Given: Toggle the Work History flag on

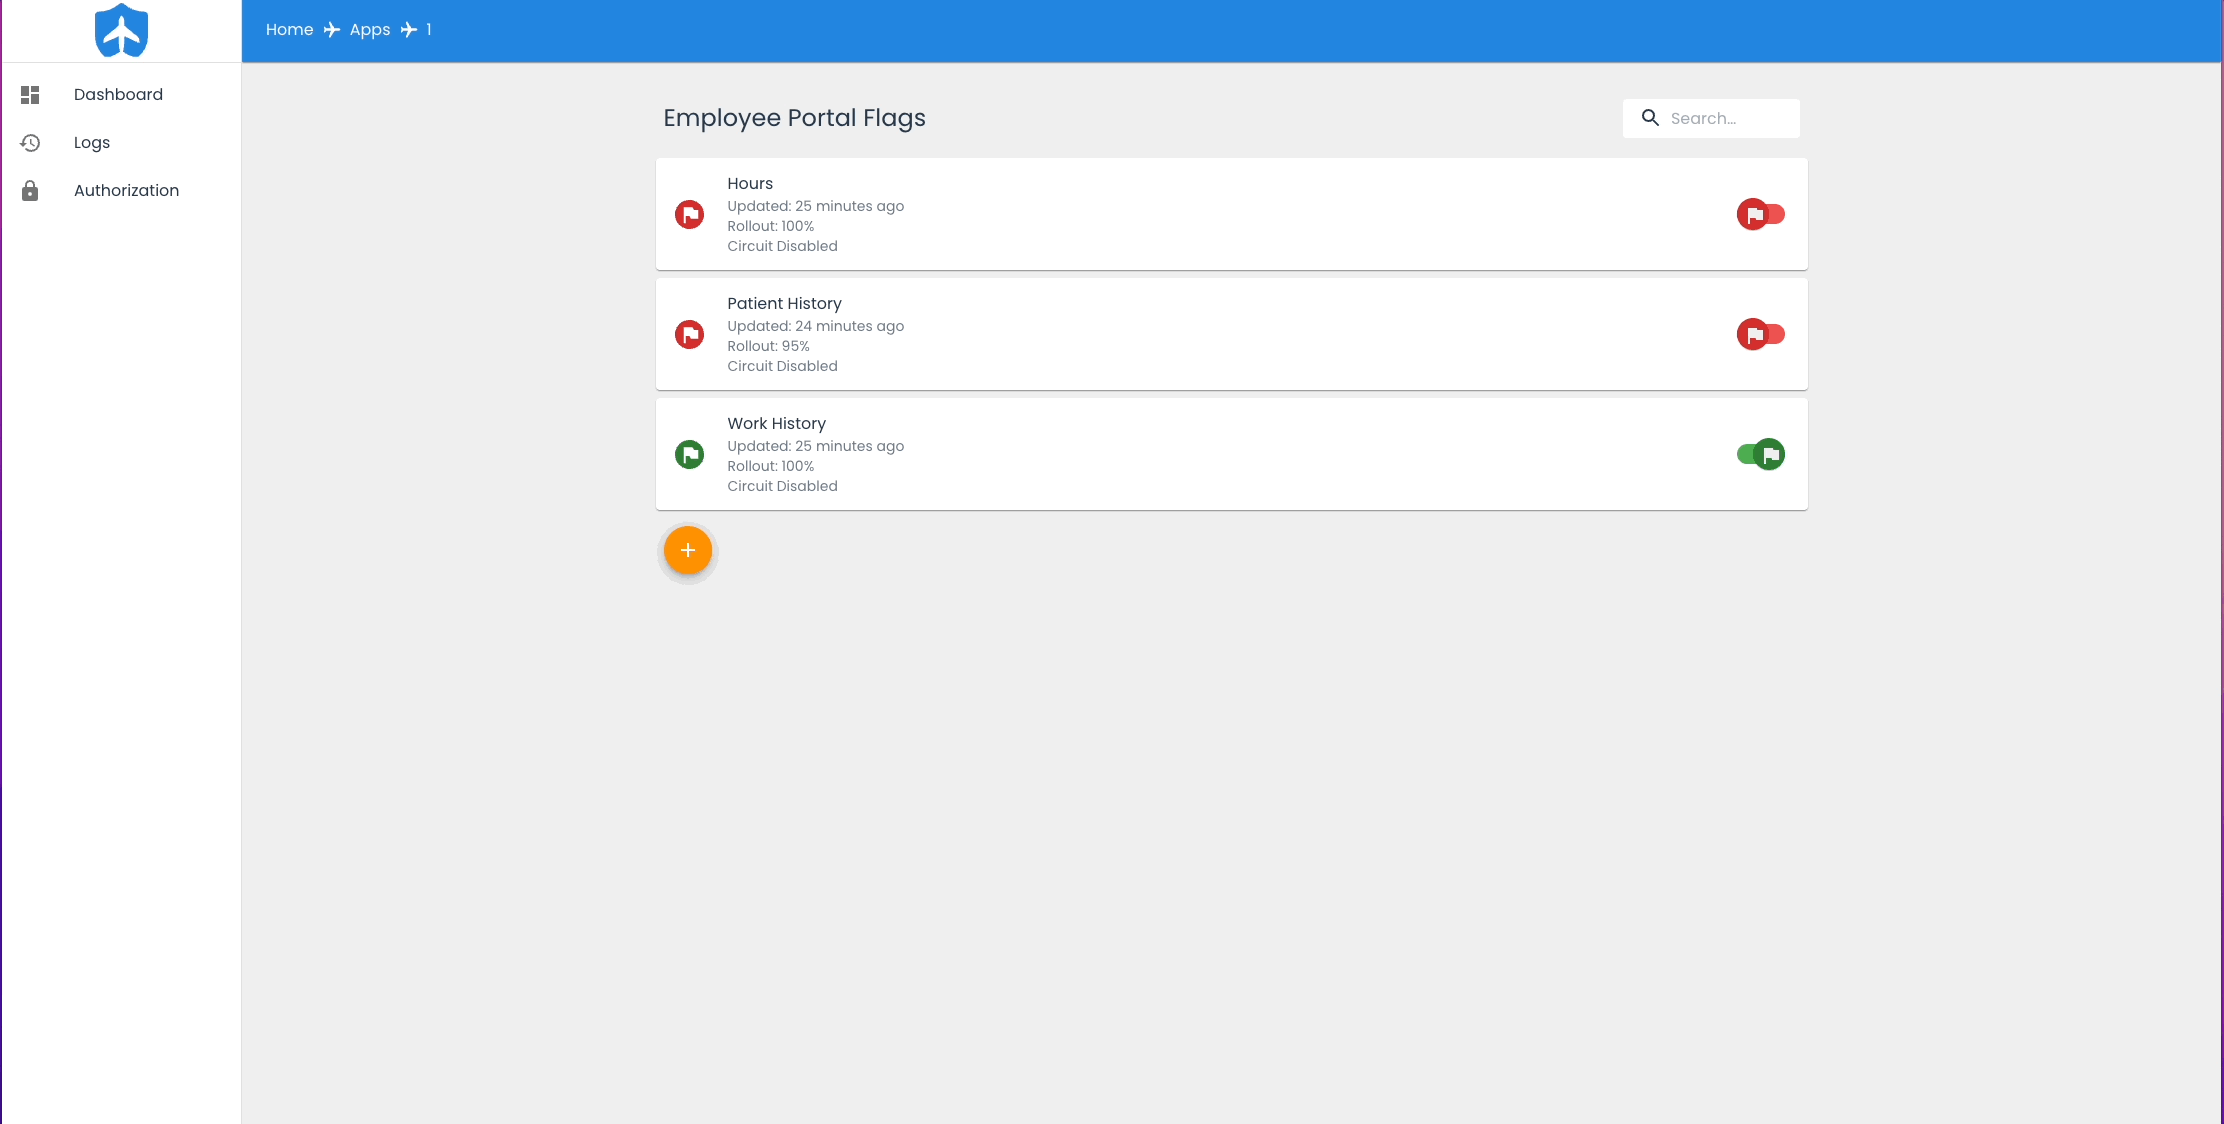Looking at the screenshot, I should point(1761,454).
